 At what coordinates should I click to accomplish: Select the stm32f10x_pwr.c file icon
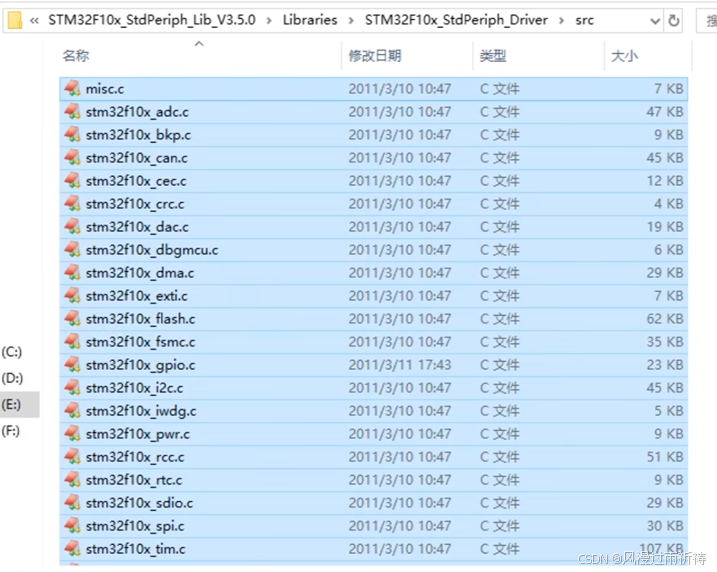(x=72, y=433)
